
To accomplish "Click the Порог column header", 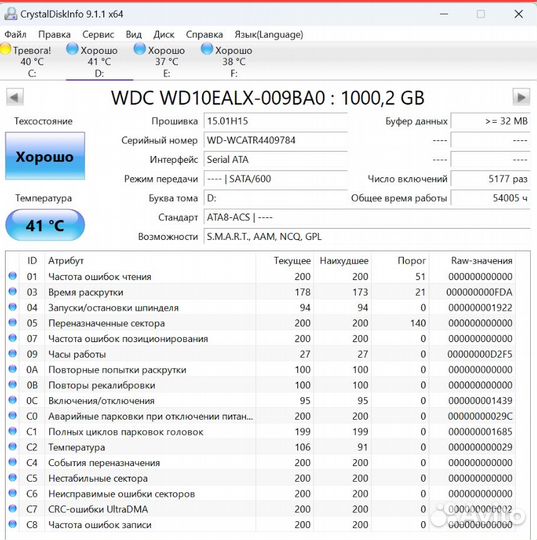I will (412, 261).
